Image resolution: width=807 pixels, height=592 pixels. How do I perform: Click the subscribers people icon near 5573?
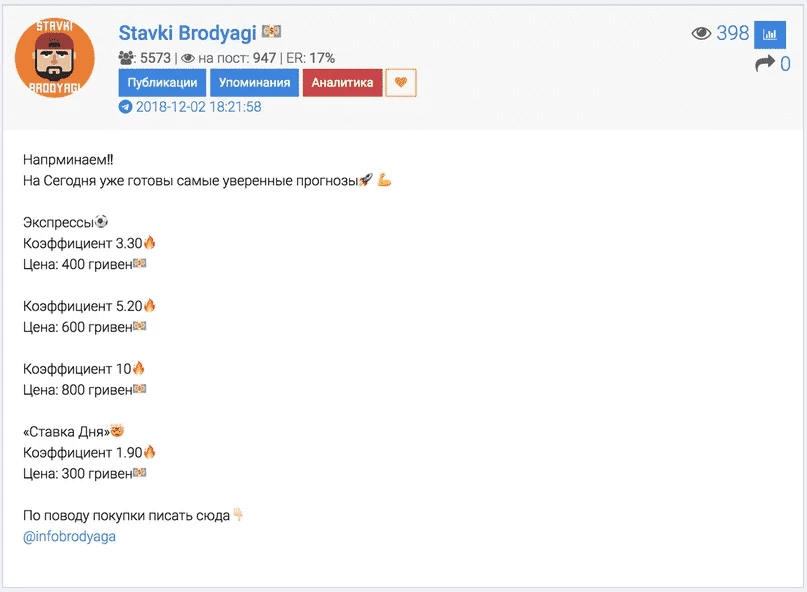126,58
